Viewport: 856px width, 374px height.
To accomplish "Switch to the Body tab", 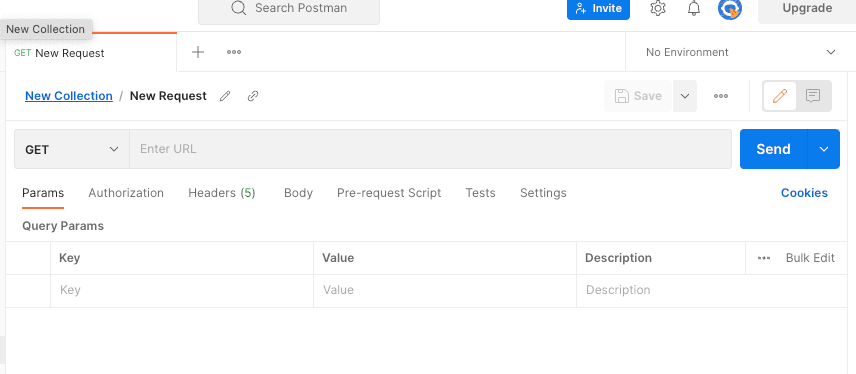I will pos(298,193).
